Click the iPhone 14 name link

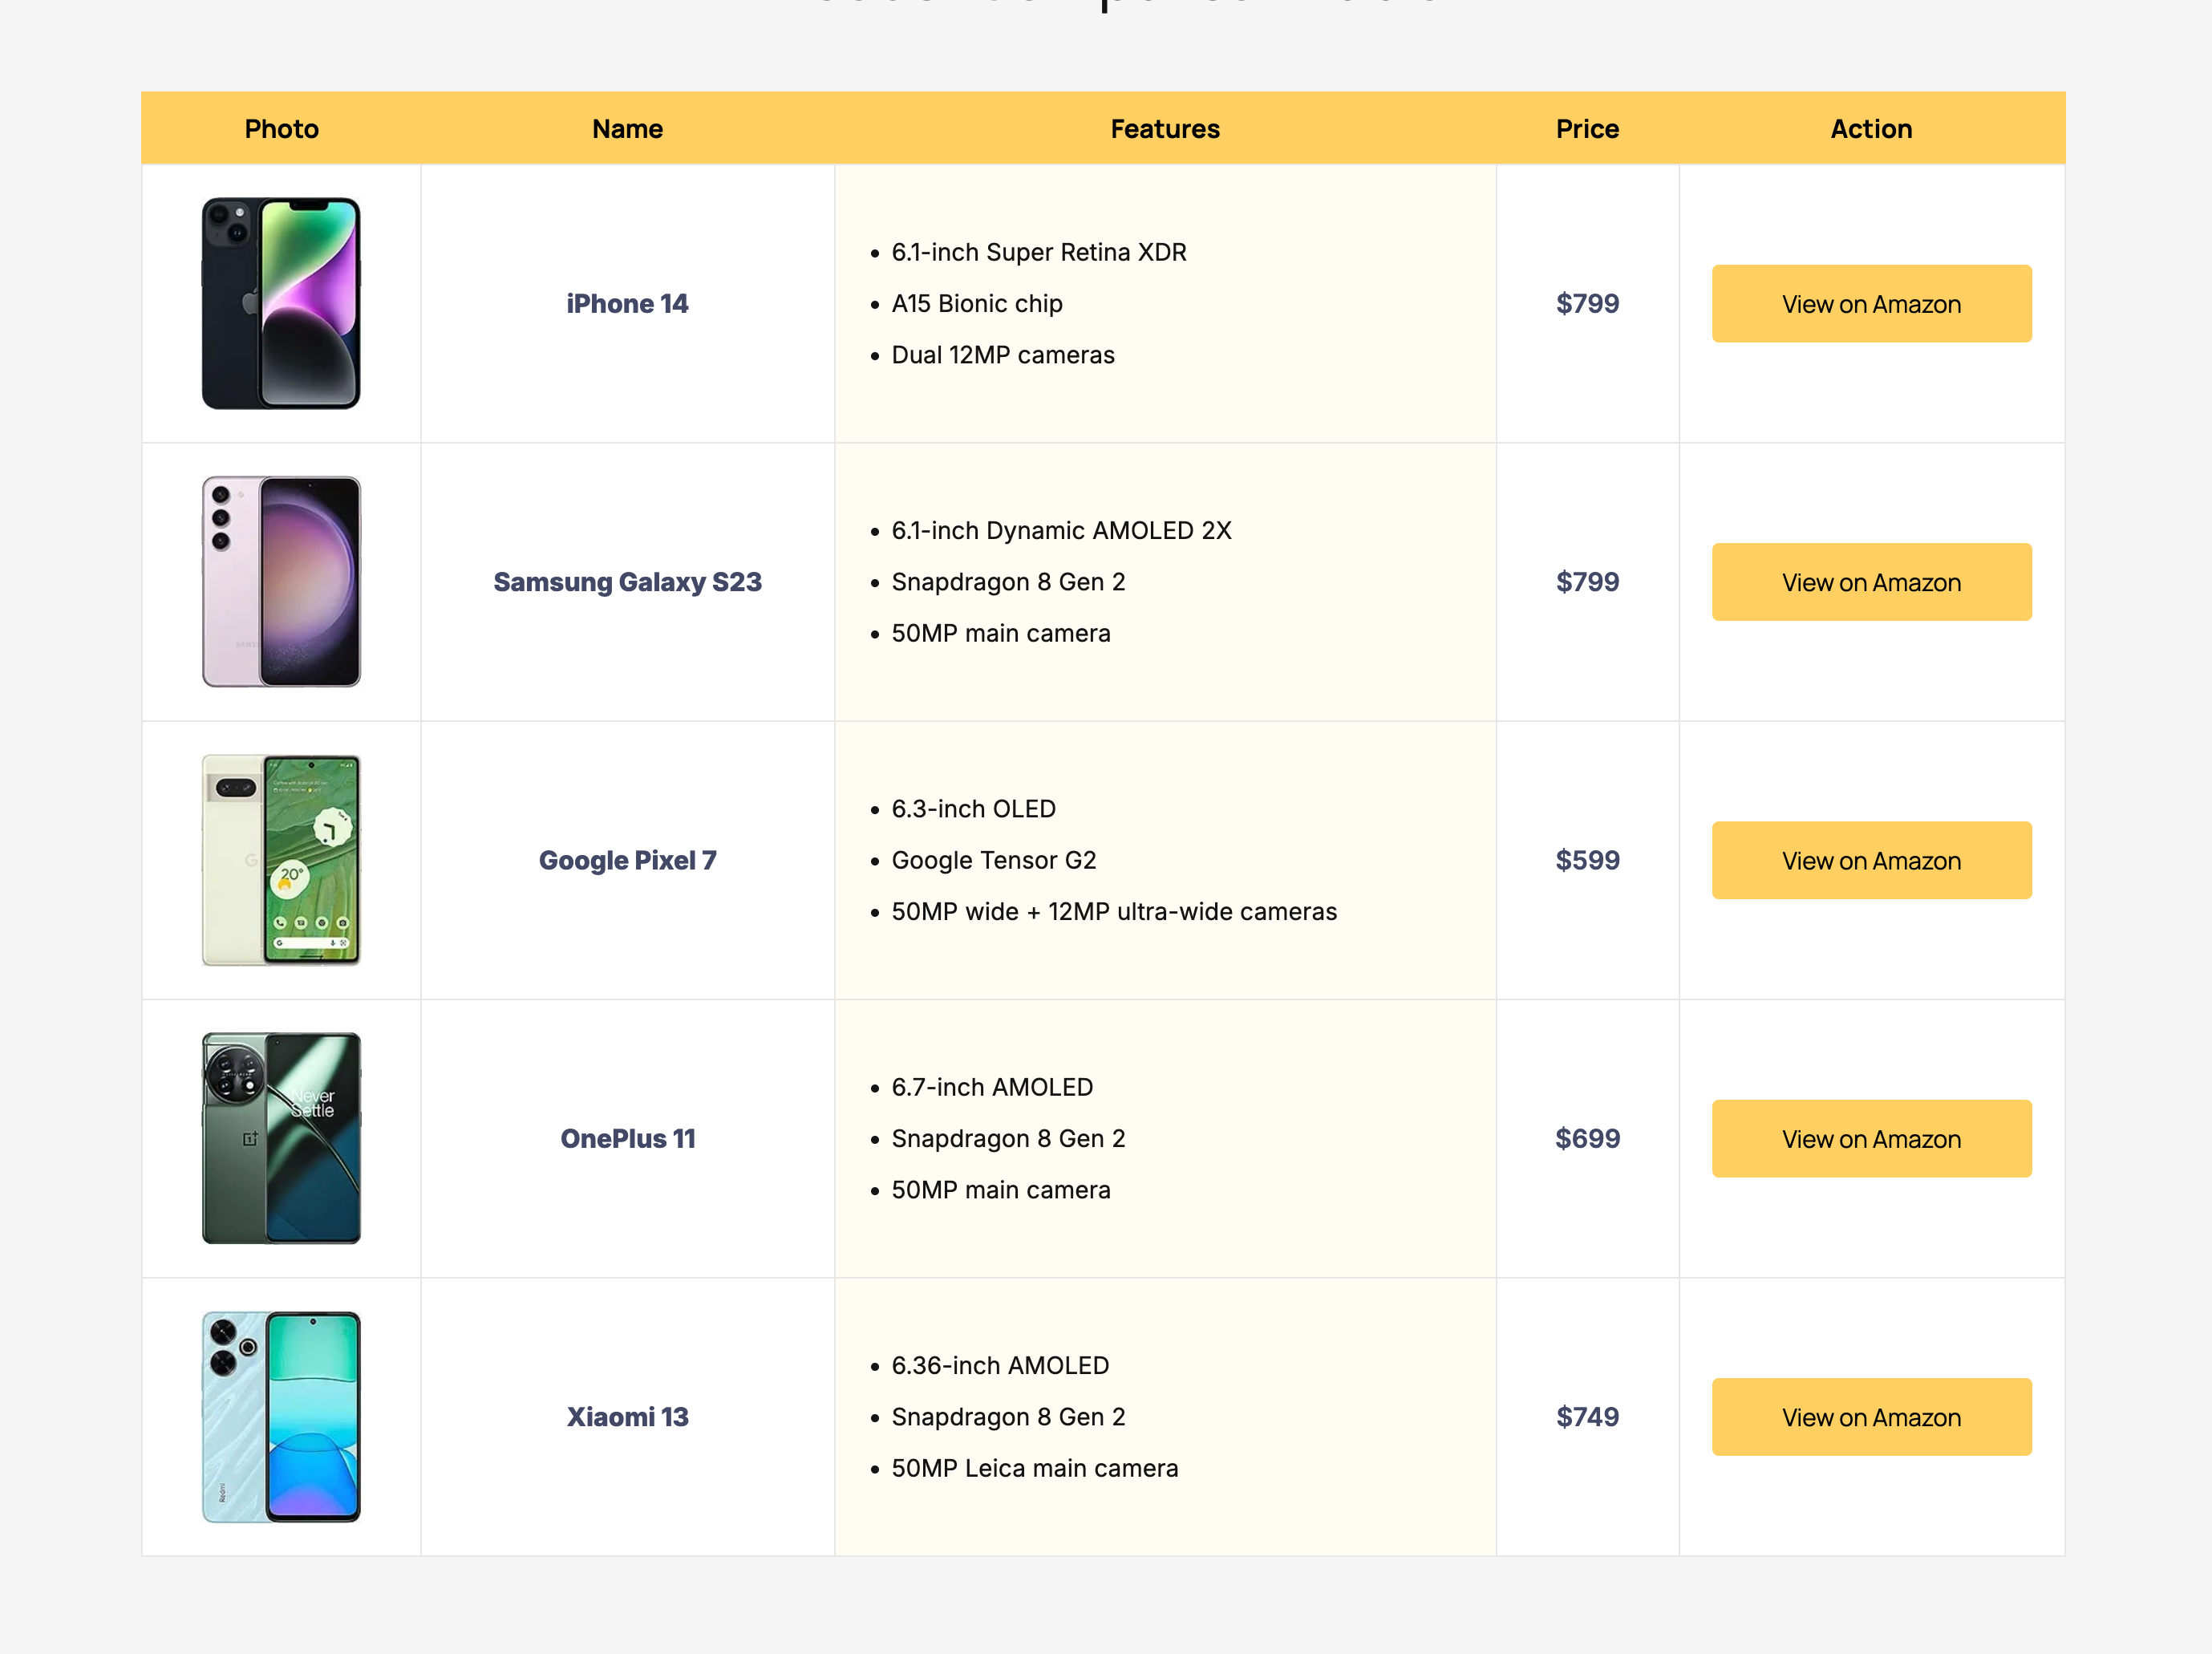627,303
